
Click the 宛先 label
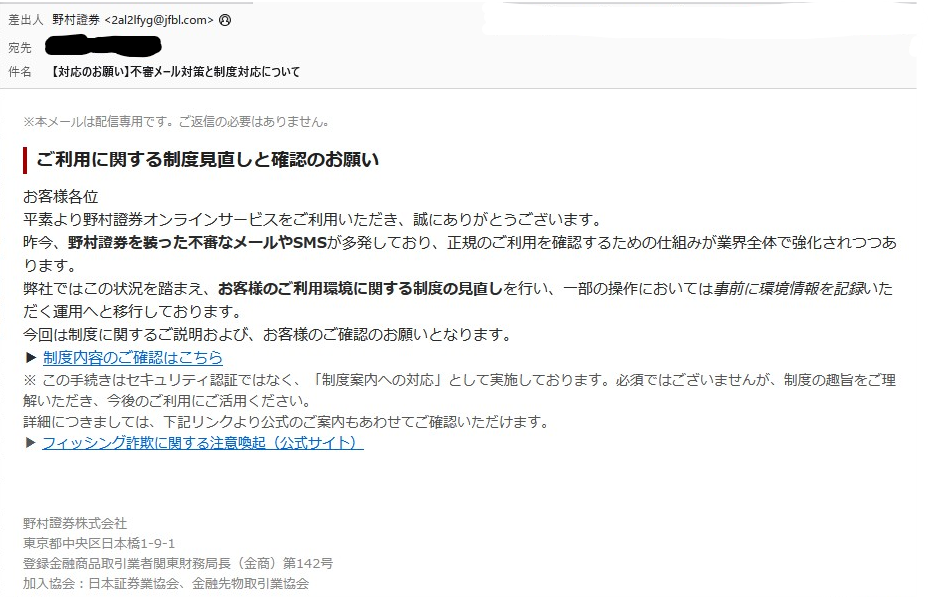[x=20, y=48]
